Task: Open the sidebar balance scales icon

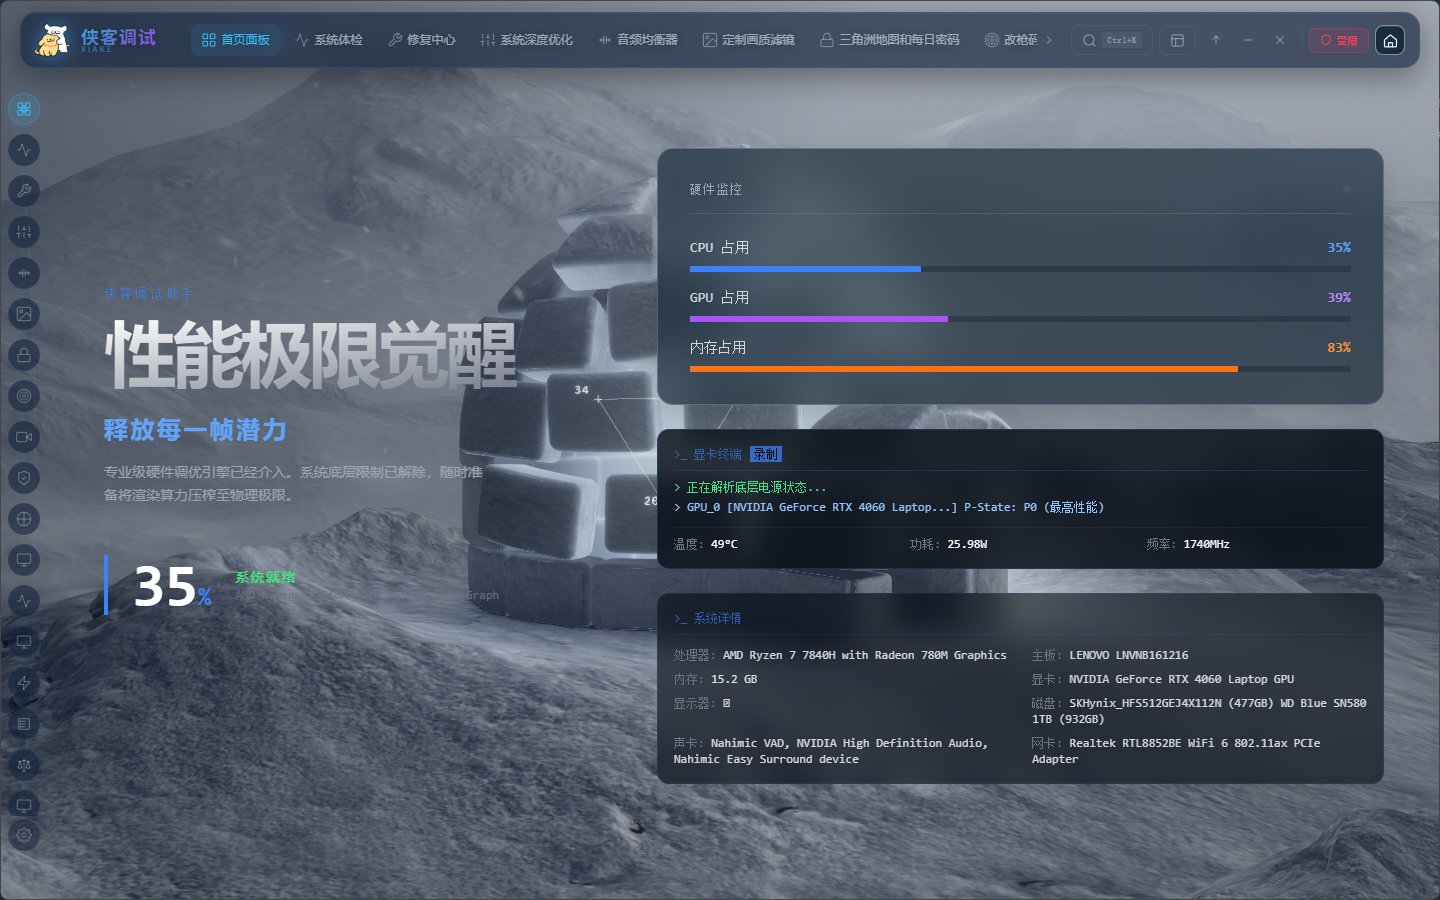Action: click(24, 765)
